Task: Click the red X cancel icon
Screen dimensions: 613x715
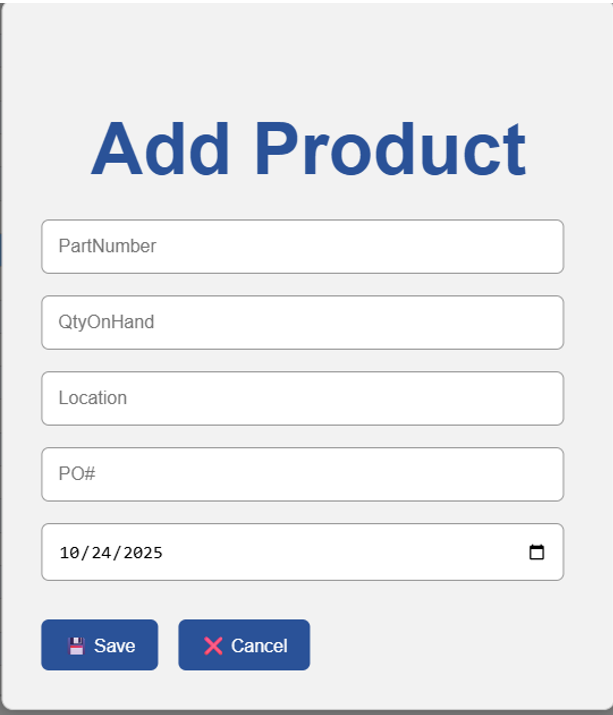Action: (213, 646)
